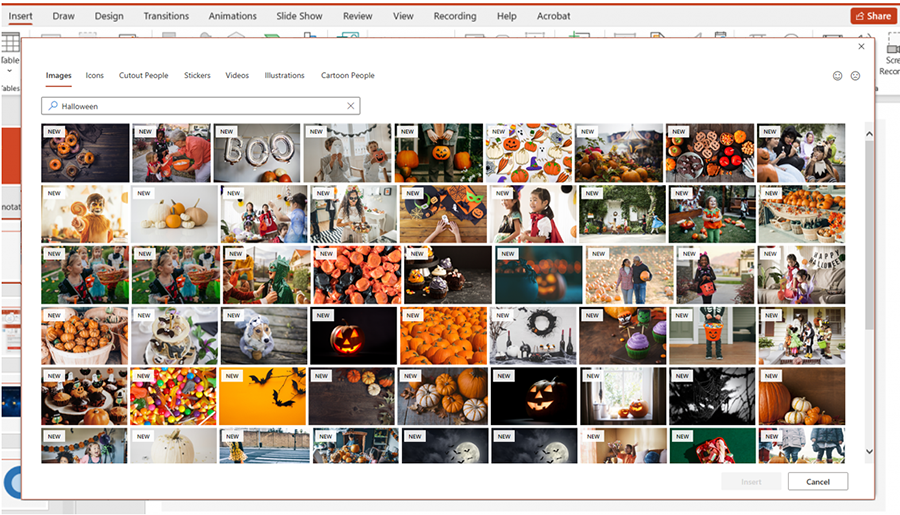Select the black wreath decoration image

[533, 336]
